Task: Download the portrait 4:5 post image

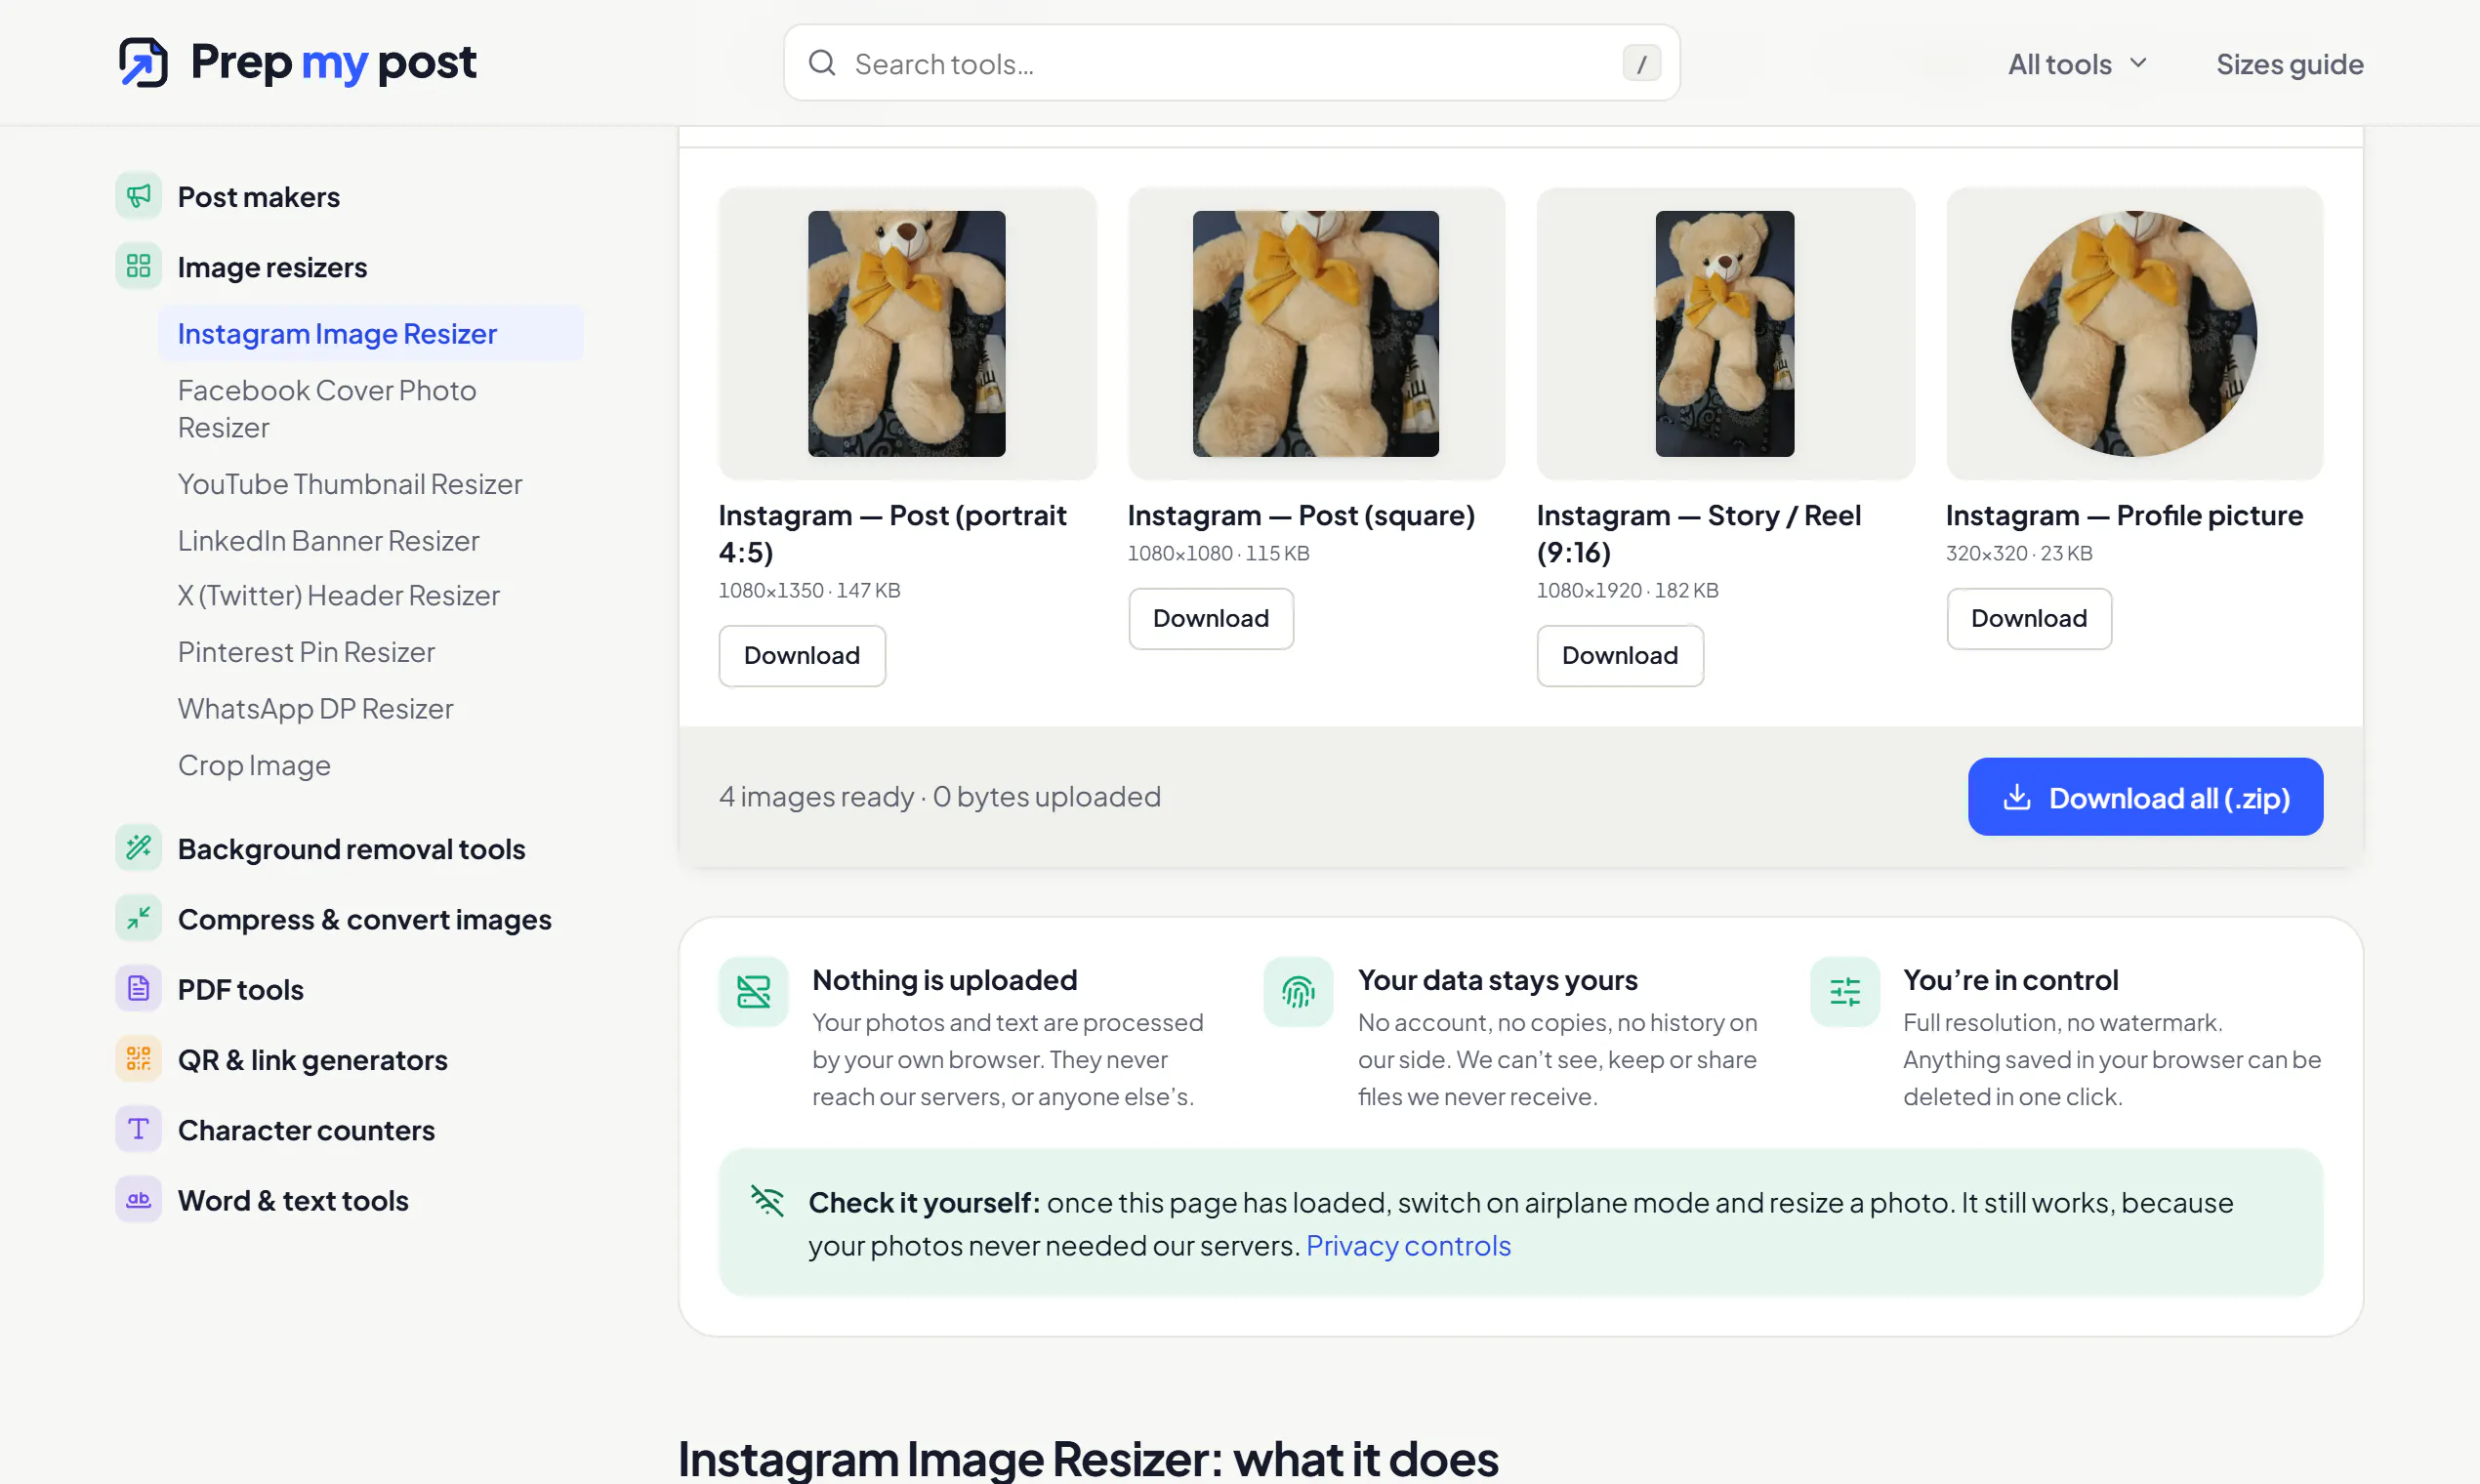Action: tap(802, 655)
